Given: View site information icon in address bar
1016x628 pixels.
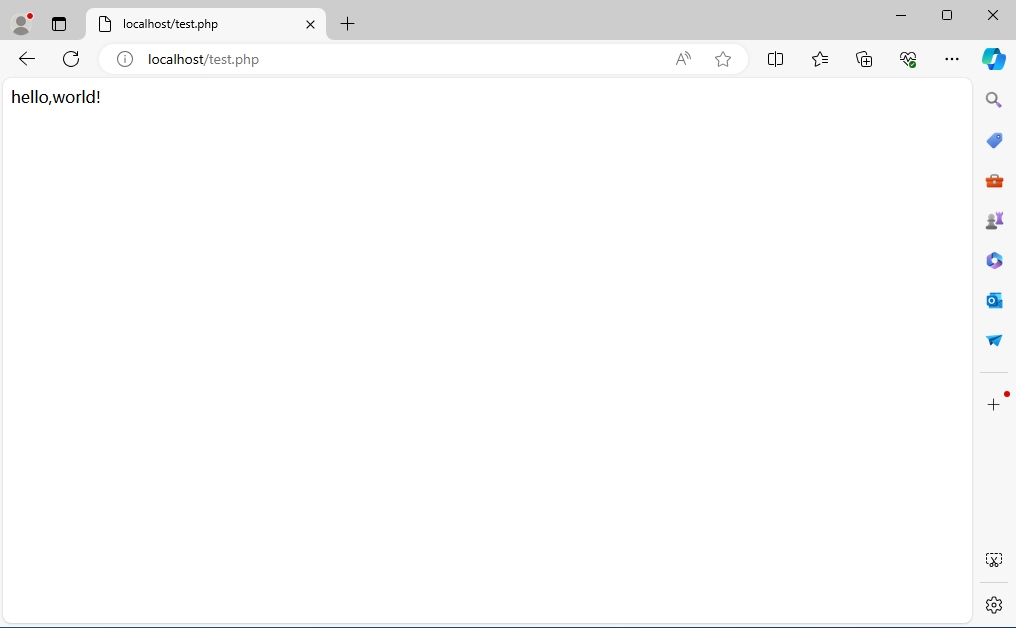Looking at the screenshot, I should tap(124, 59).
